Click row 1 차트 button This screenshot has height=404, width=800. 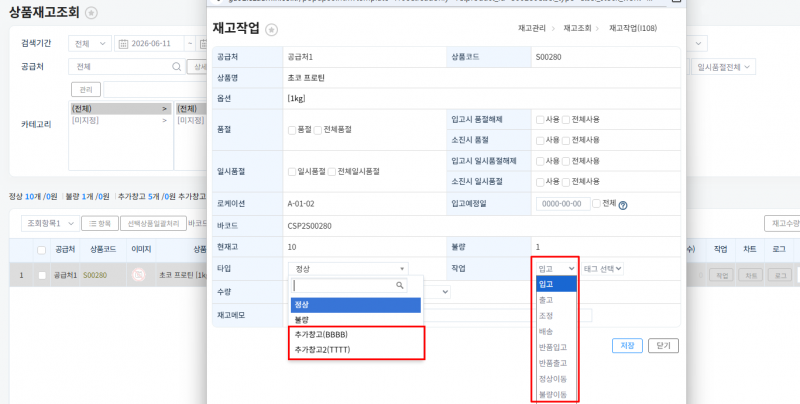[750, 275]
